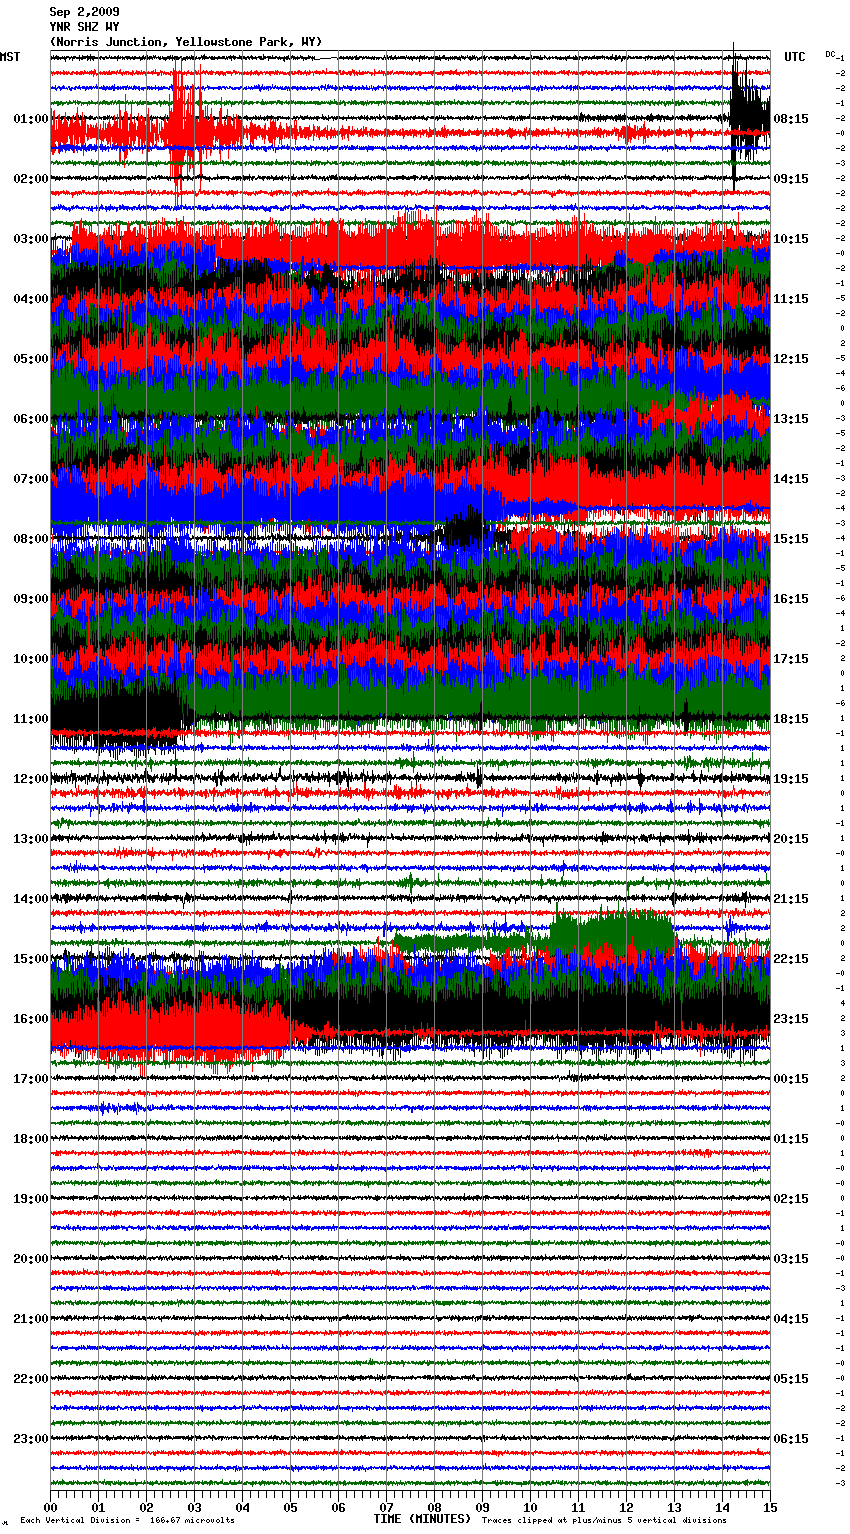The height and width of the screenshot is (1534, 850).
Task: Click the 09:15 UTC time label
Action: point(791,179)
